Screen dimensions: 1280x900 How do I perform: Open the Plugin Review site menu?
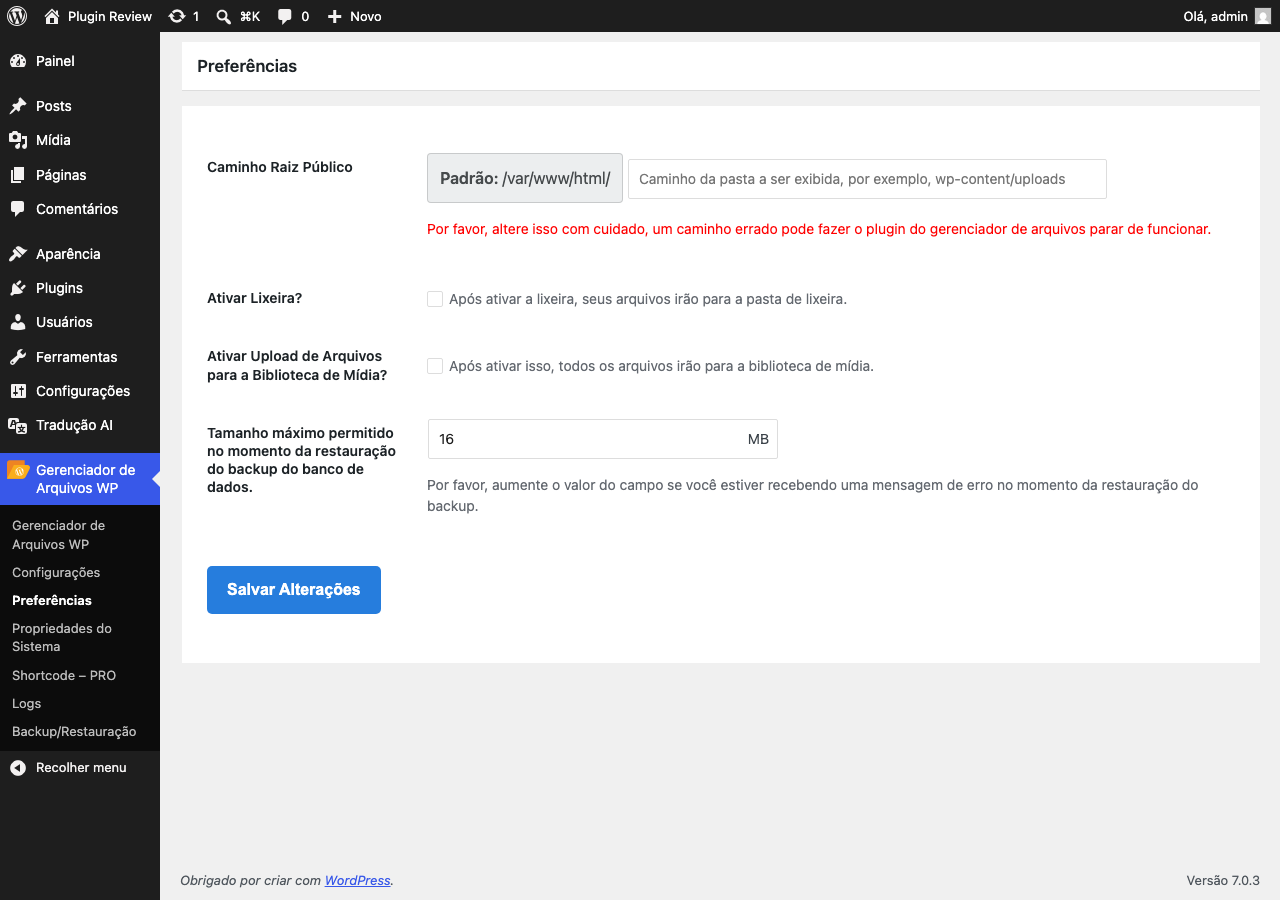(98, 16)
